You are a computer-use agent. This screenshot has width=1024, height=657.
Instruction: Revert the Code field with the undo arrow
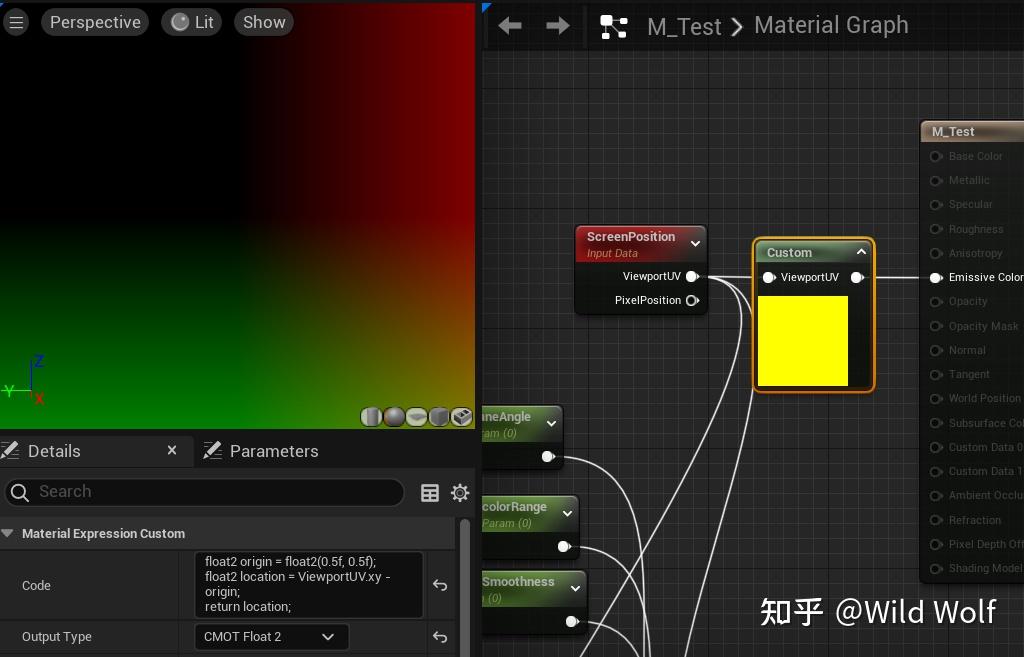[x=440, y=585]
